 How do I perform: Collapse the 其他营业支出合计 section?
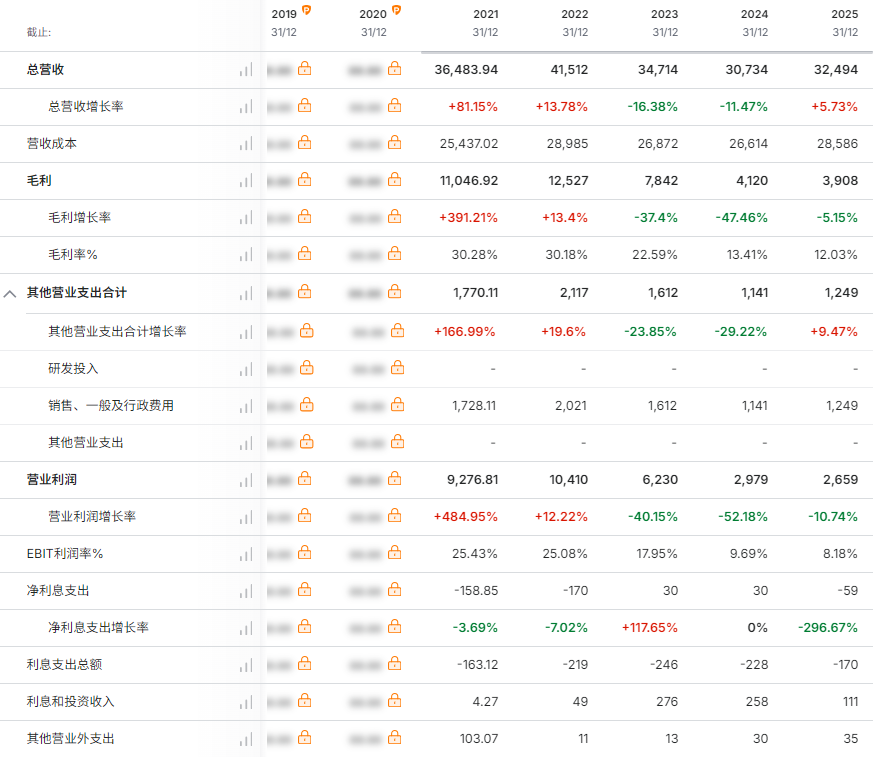[10, 294]
